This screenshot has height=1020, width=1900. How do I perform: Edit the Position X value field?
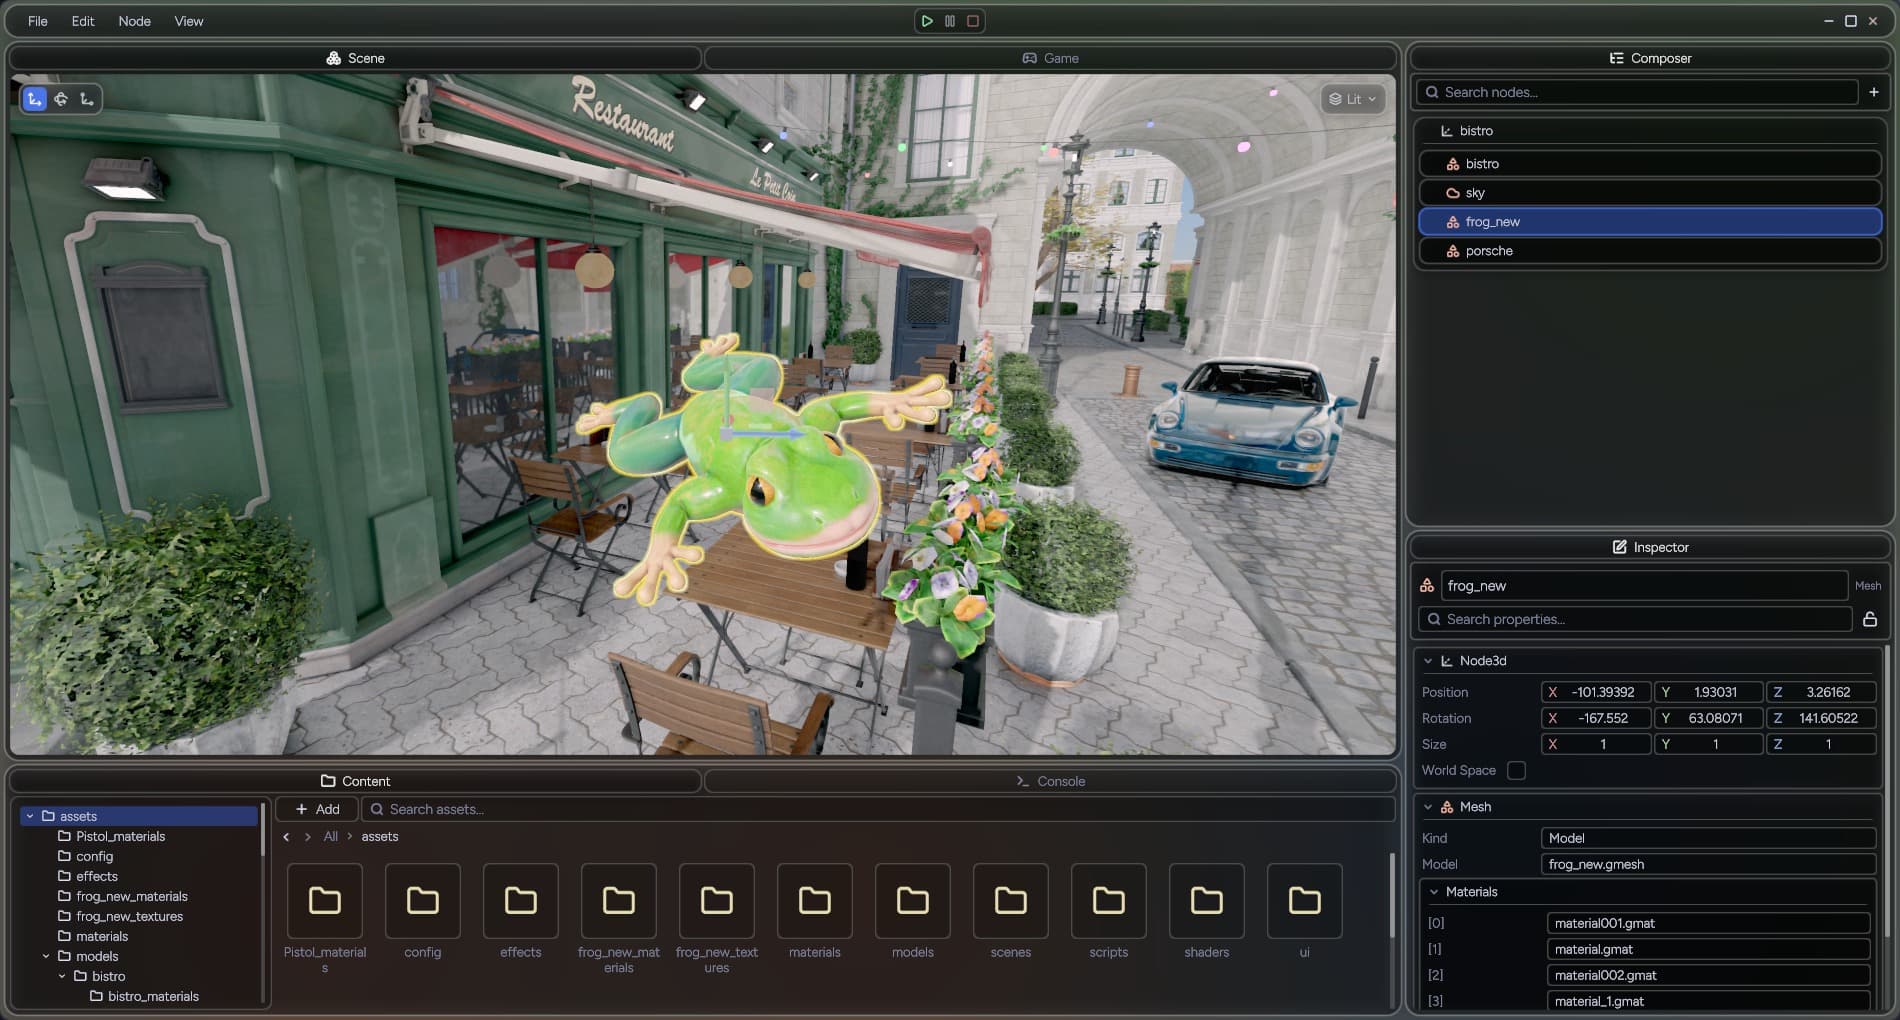click(x=1596, y=692)
